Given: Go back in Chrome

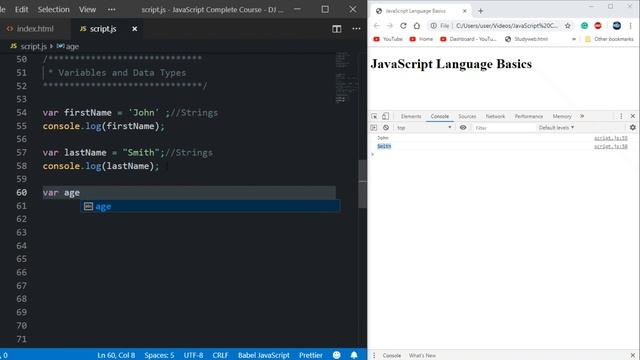Looking at the screenshot, I should coord(376,26).
